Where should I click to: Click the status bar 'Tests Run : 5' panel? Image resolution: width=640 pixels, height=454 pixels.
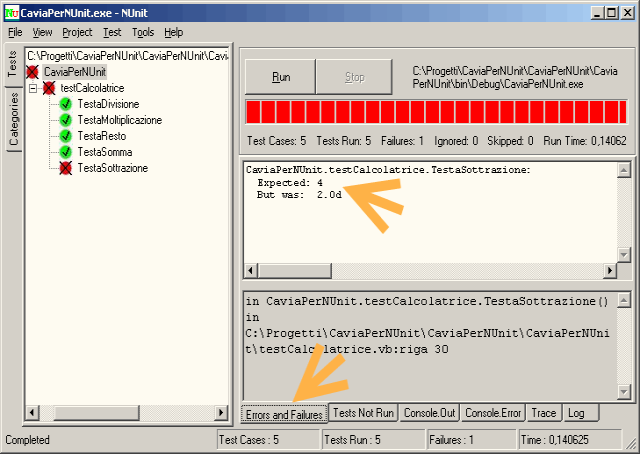(x=373, y=440)
